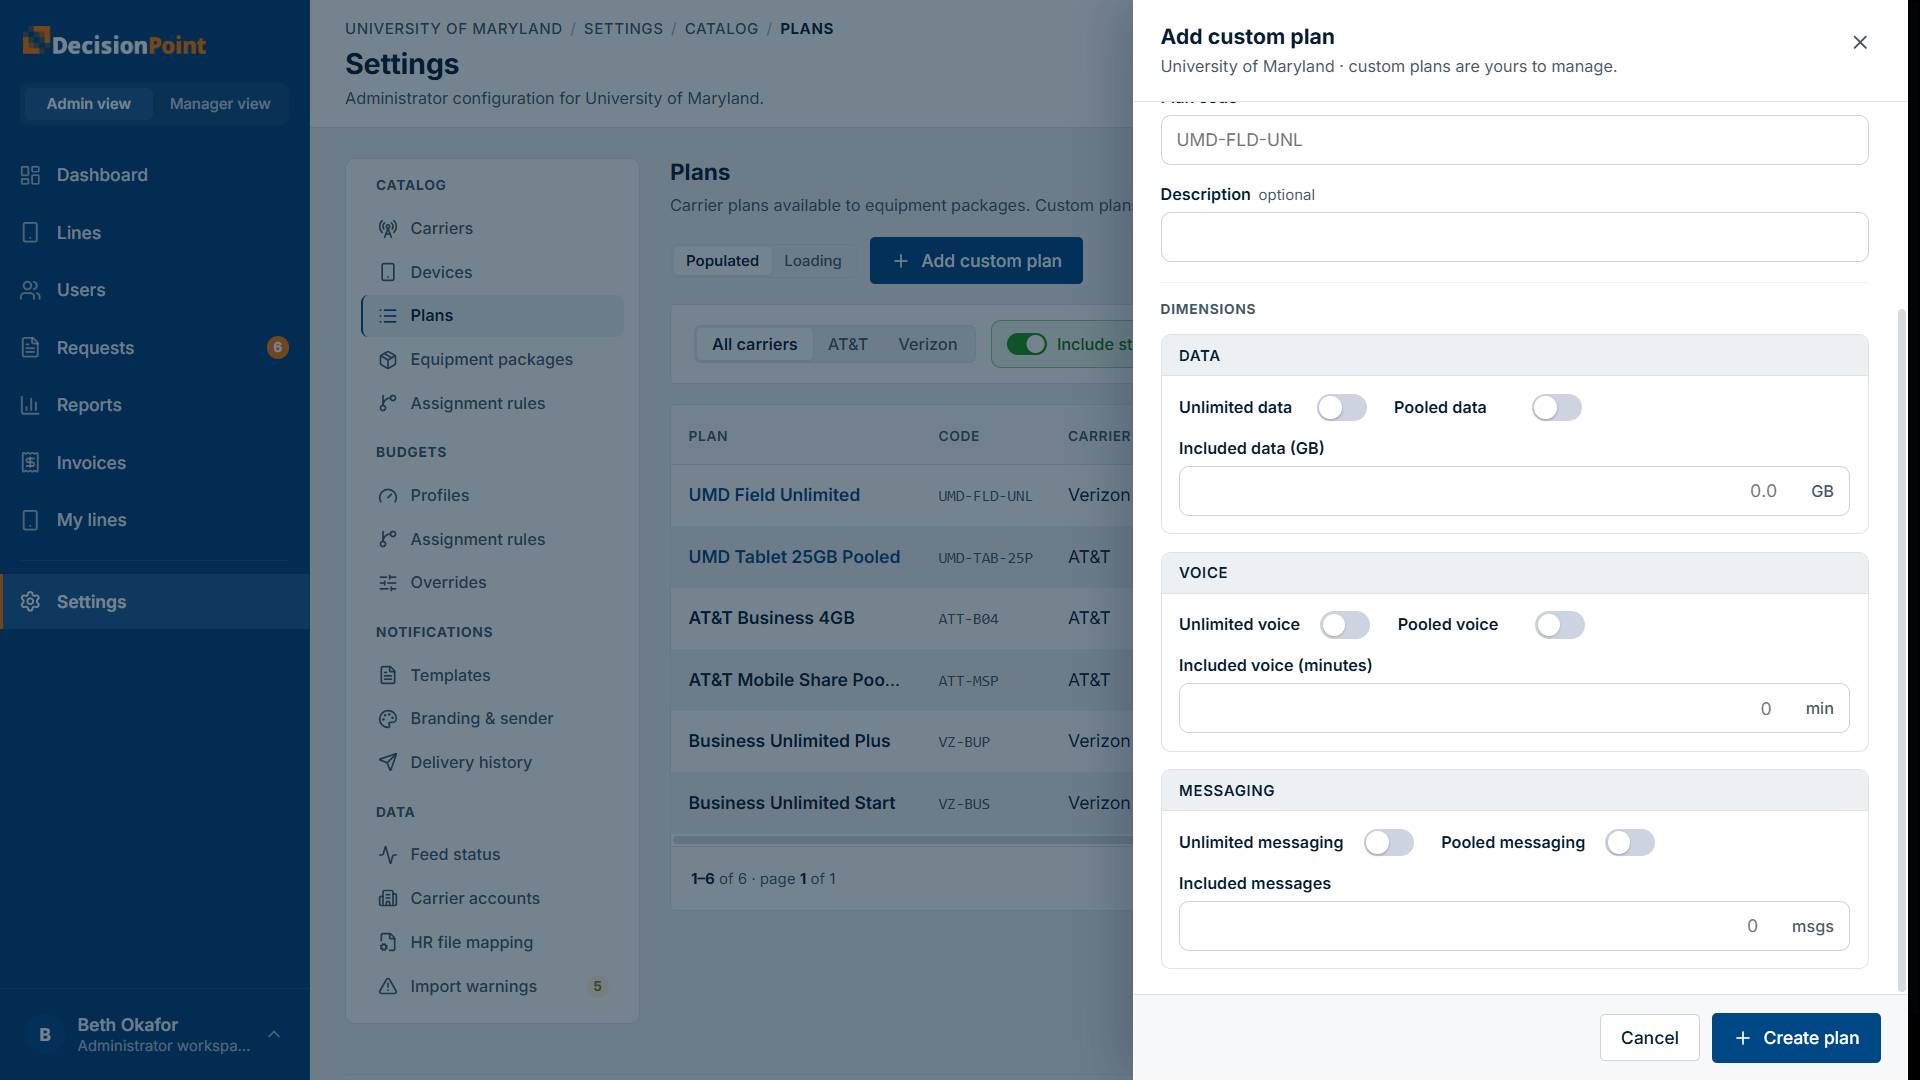
Task: Filter plans by AT&T carrier
Action: pos(848,344)
